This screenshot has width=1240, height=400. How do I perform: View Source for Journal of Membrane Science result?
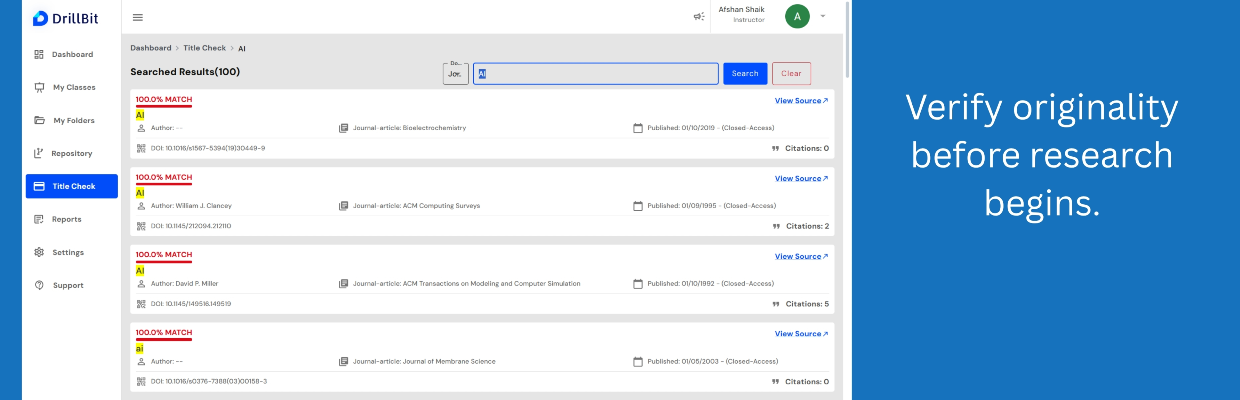tap(801, 334)
